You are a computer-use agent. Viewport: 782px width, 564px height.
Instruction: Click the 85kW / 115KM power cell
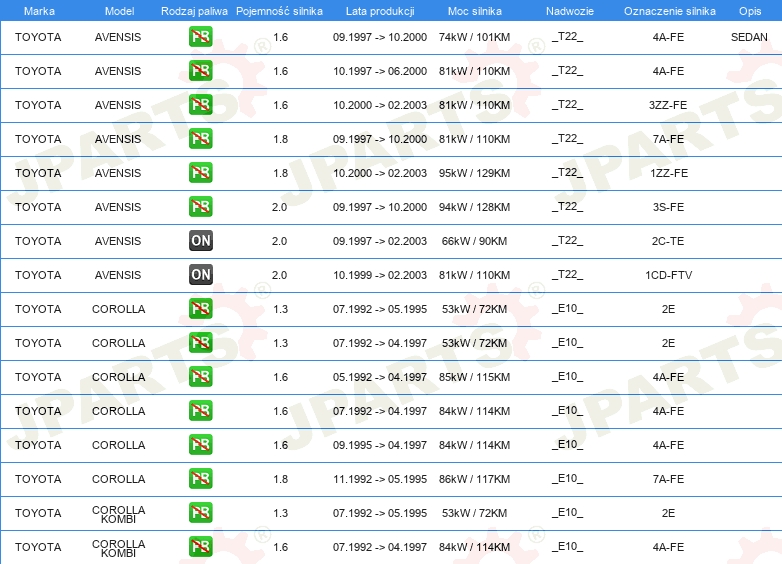click(474, 377)
